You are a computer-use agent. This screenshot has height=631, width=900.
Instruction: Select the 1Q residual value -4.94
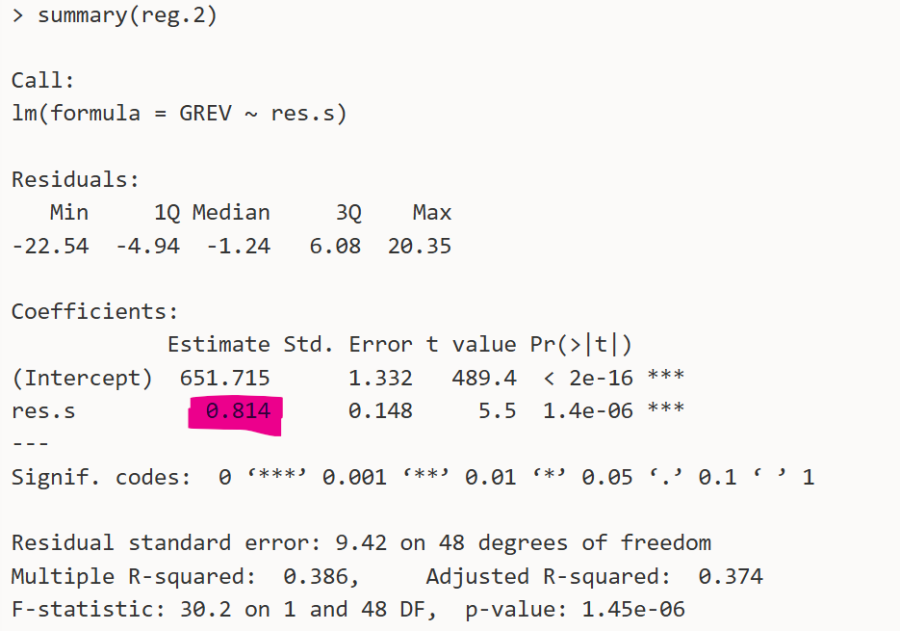pos(147,245)
